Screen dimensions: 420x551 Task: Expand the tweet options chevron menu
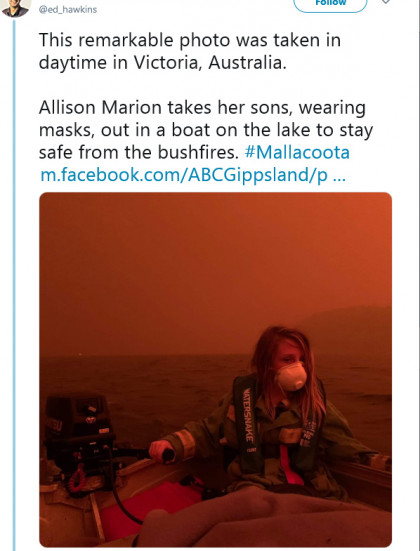386,2
